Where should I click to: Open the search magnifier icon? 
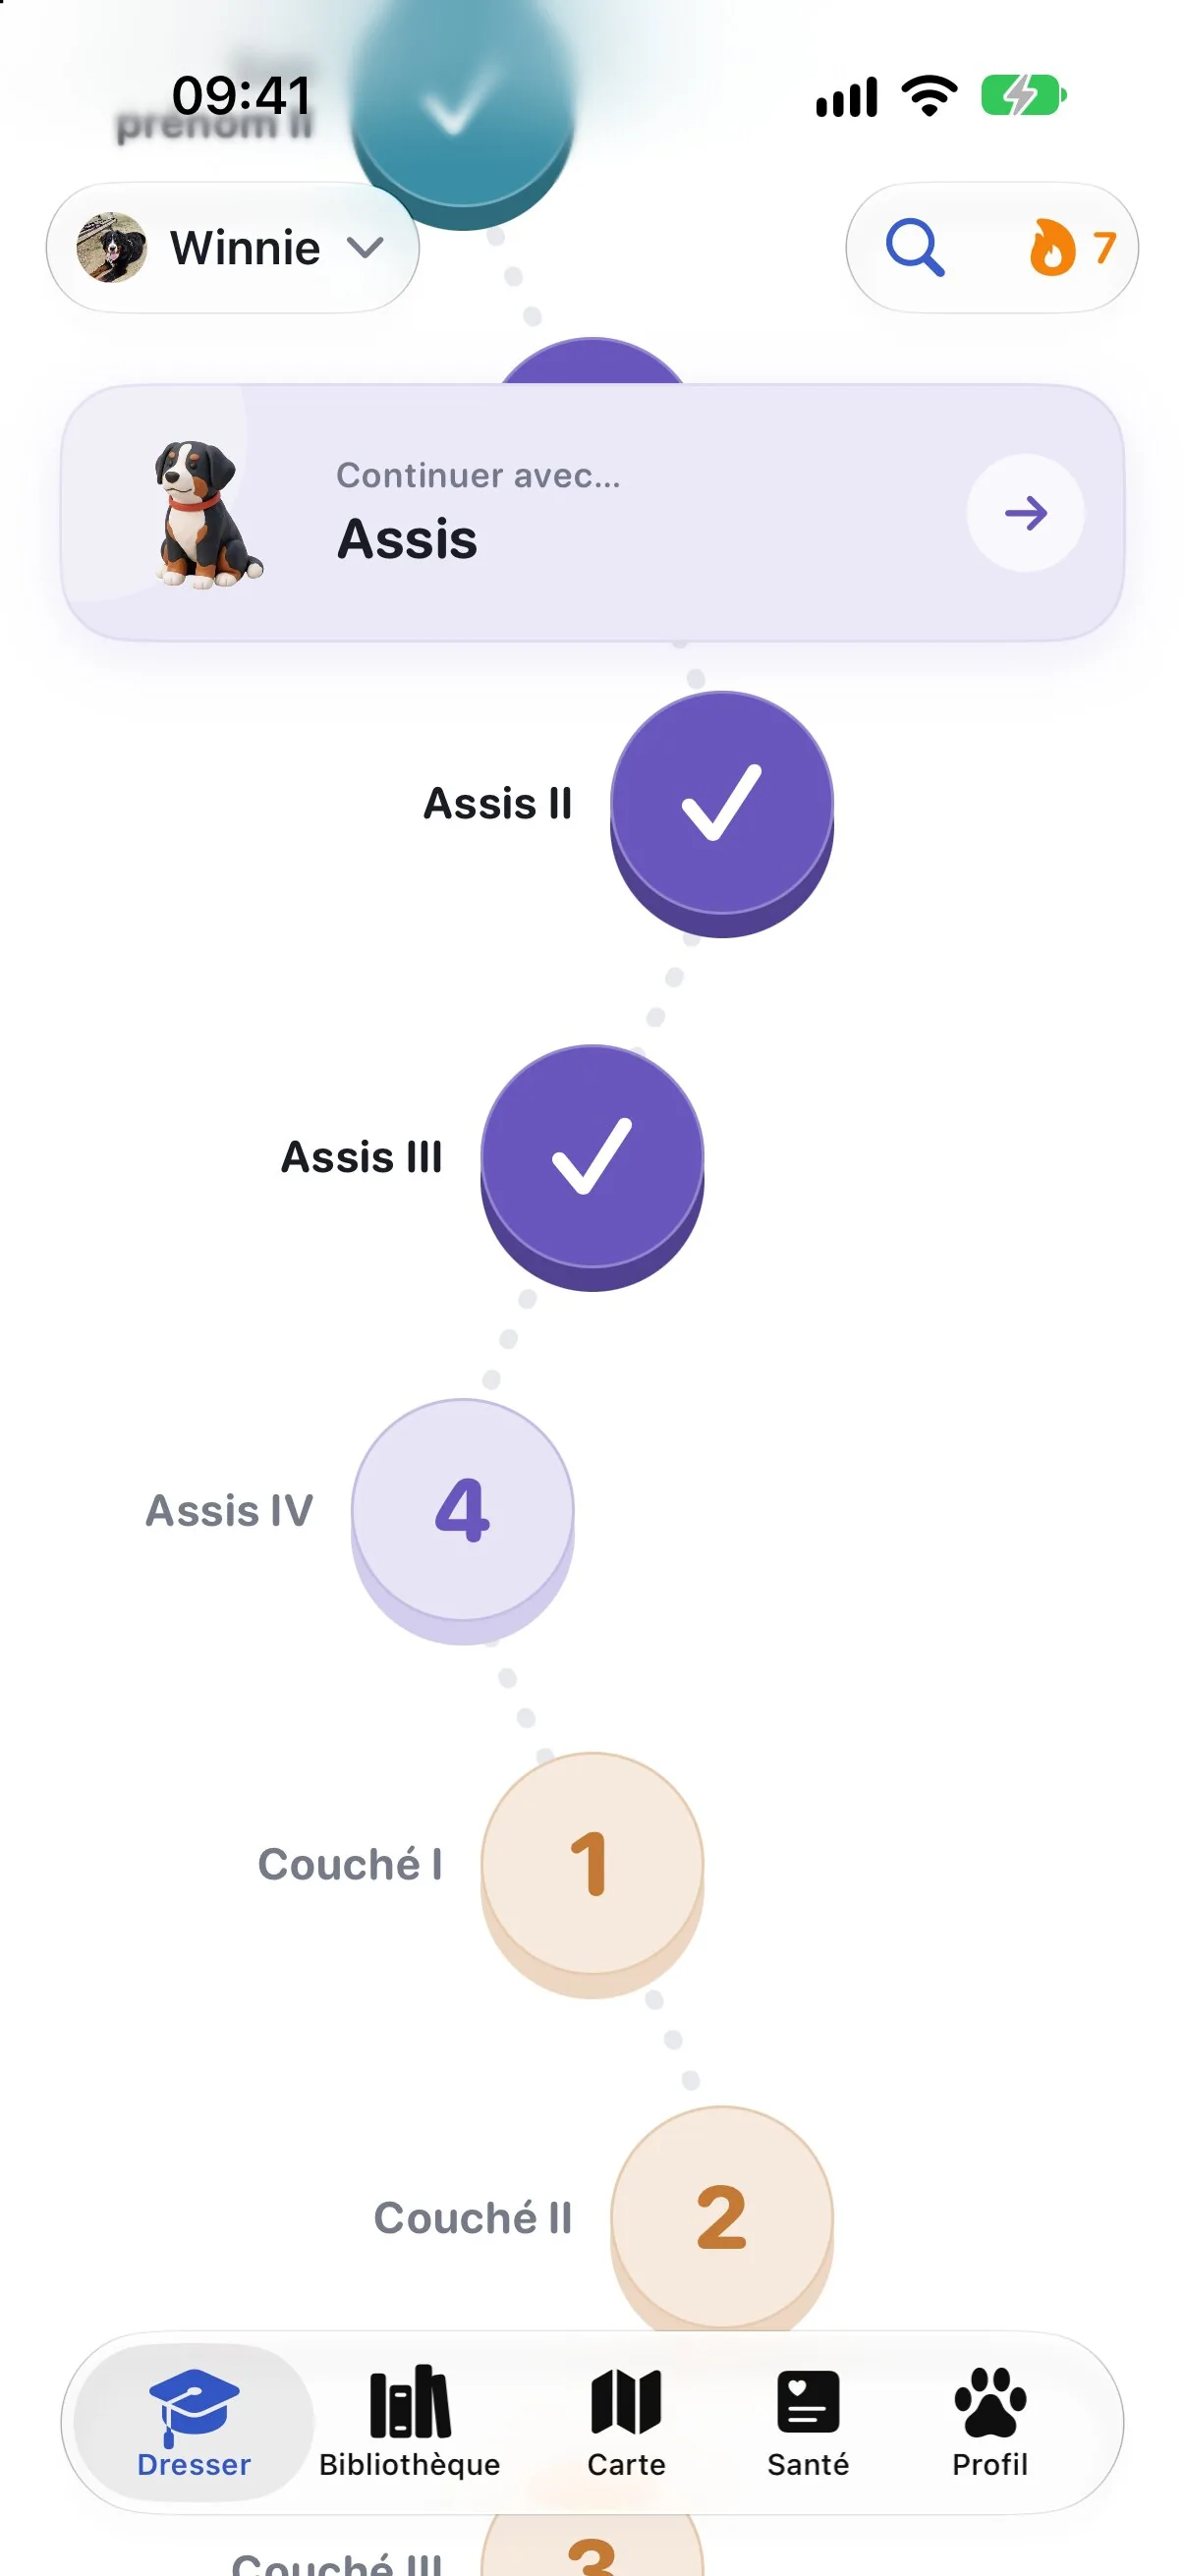point(915,247)
